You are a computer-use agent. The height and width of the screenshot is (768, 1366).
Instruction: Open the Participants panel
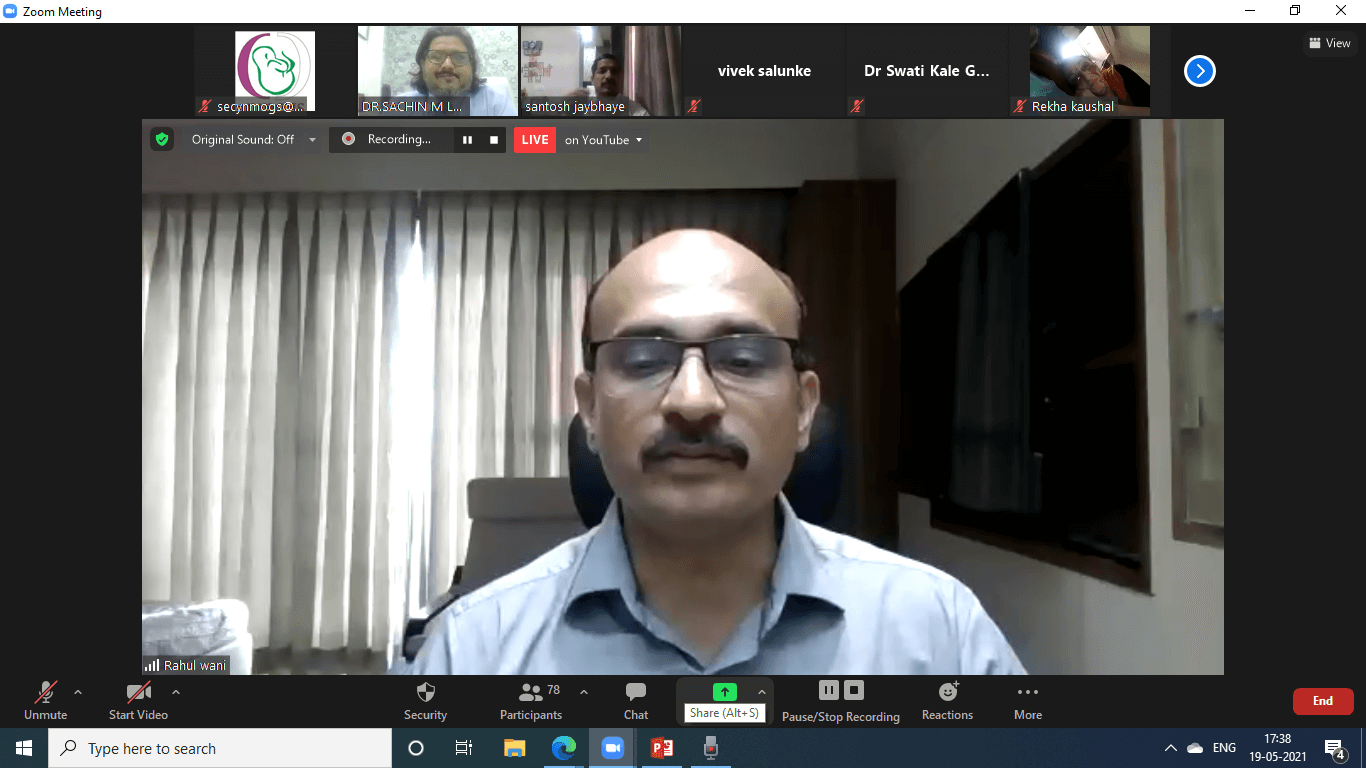[531, 692]
